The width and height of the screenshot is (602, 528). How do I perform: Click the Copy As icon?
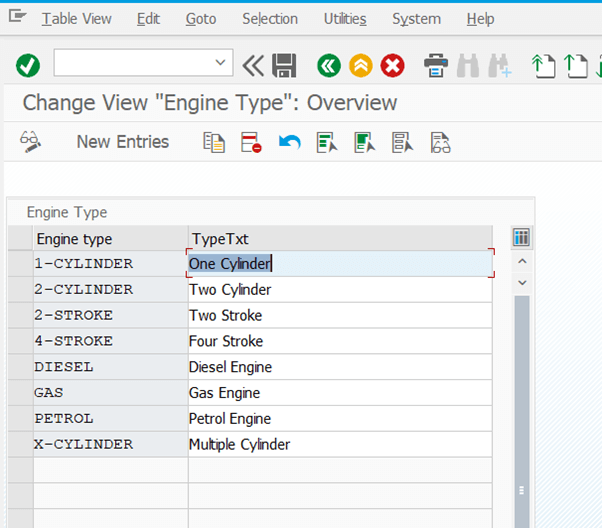[214, 142]
